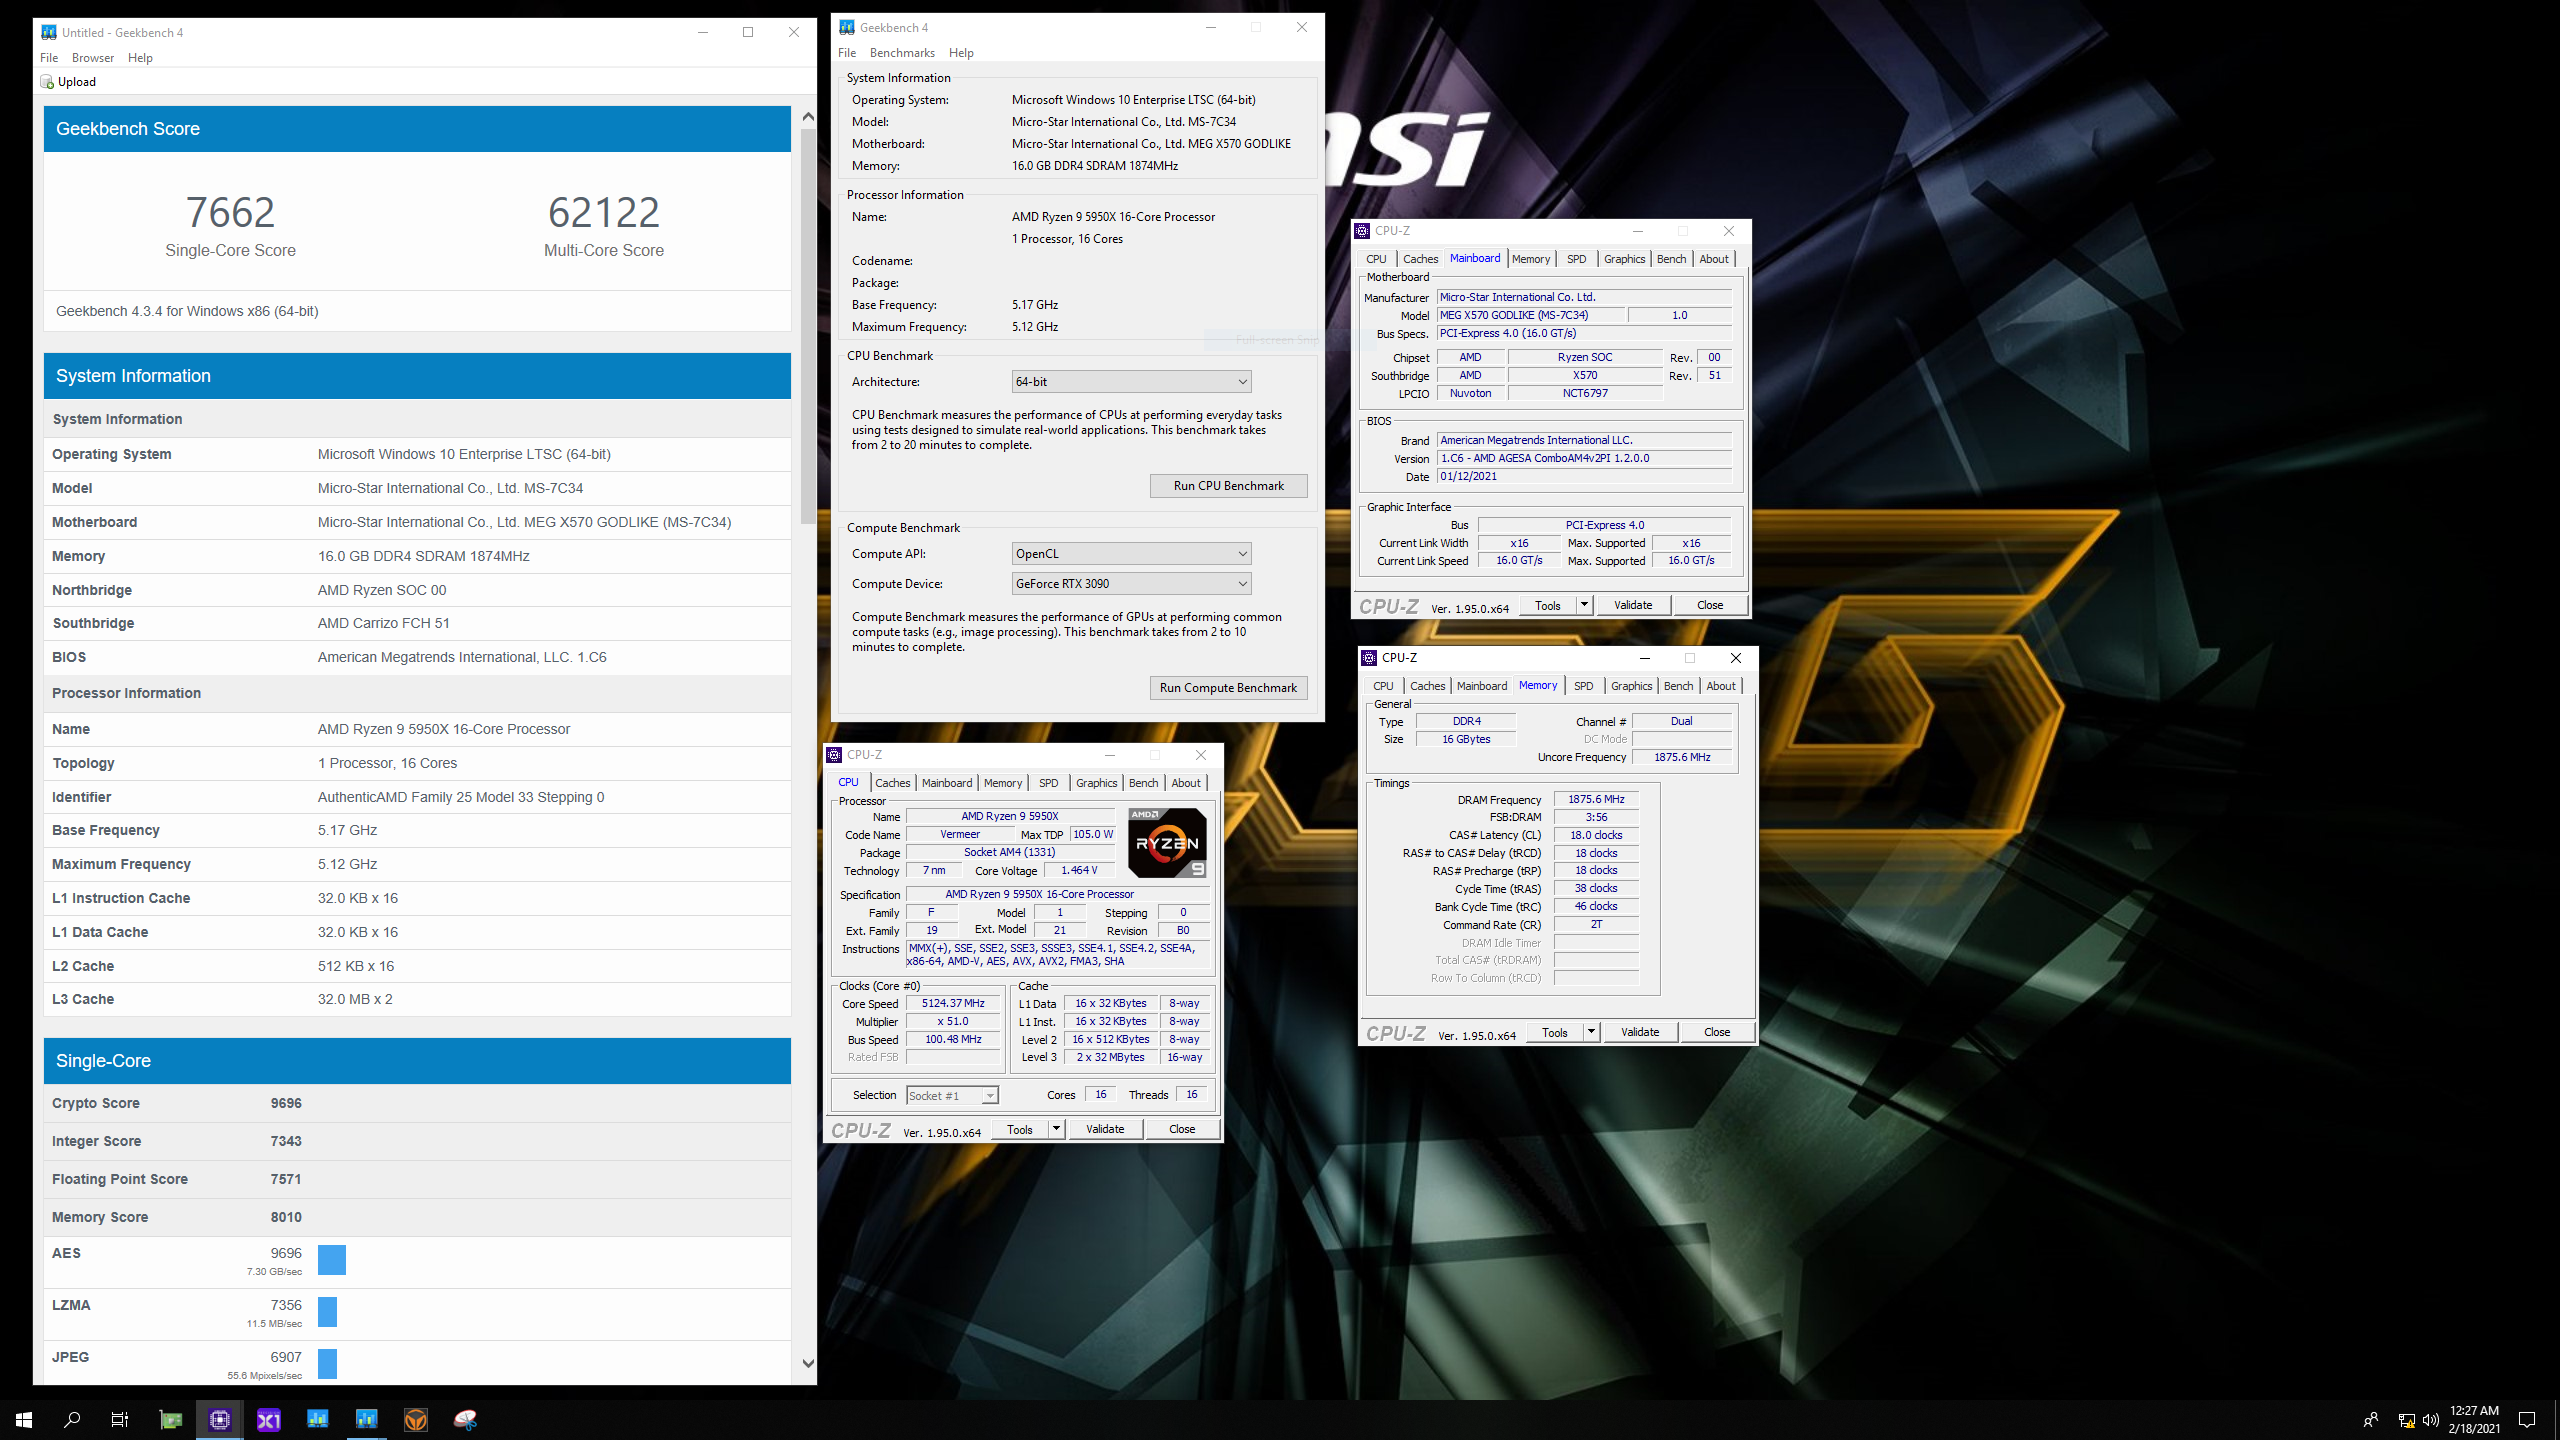This screenshot has height=1440, width=2560.
Task: Open the volume speaker tray icon
Action: click(x=2431, y=1419)
